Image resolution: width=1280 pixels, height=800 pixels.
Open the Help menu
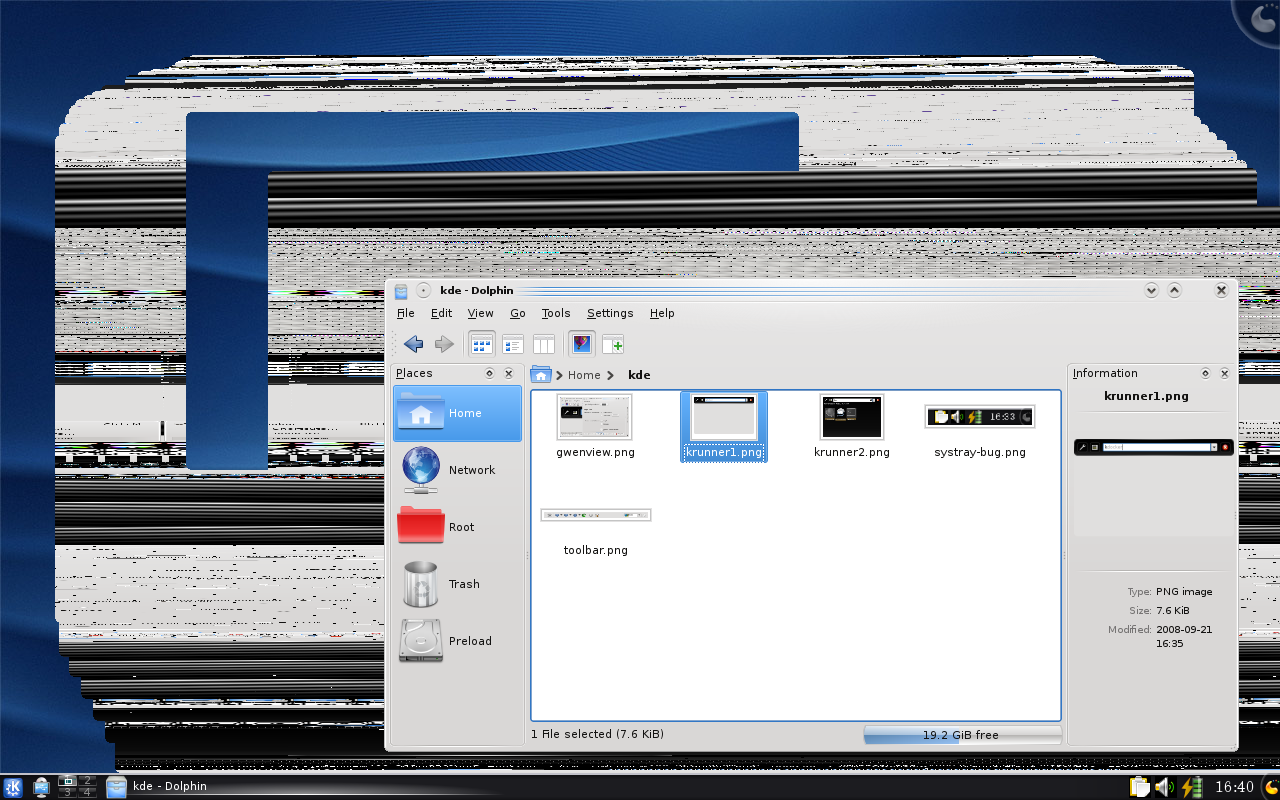(662, 313)
